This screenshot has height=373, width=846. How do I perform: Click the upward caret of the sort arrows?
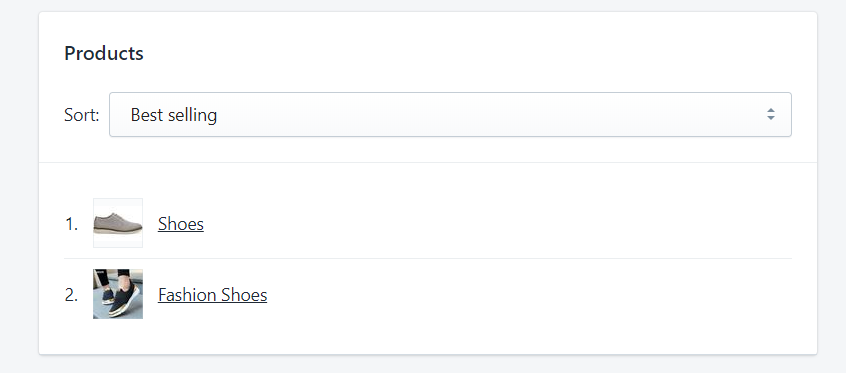click(x=771, y=110)
